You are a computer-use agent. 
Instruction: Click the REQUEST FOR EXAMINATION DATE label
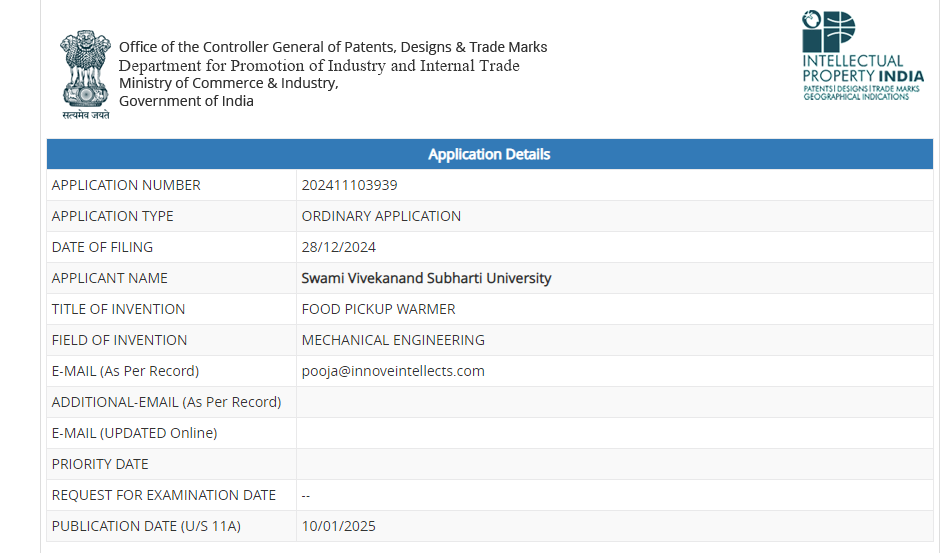(x=164, y=495)
